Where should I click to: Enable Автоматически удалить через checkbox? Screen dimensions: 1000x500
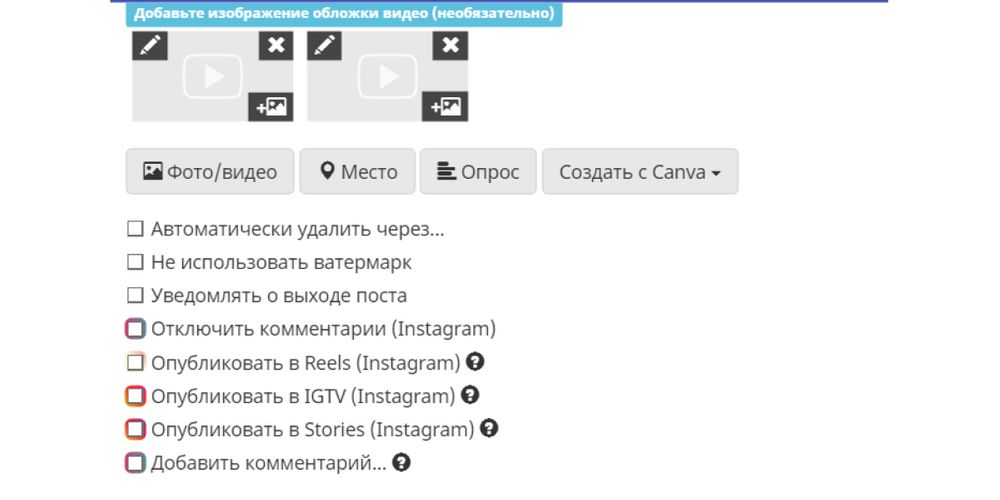tap(136, 229)
